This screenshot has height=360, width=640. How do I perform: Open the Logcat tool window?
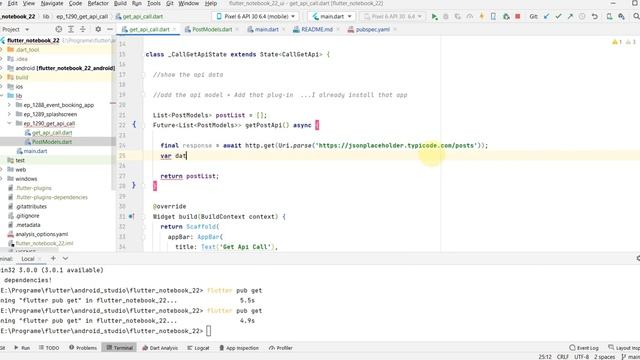198,348
